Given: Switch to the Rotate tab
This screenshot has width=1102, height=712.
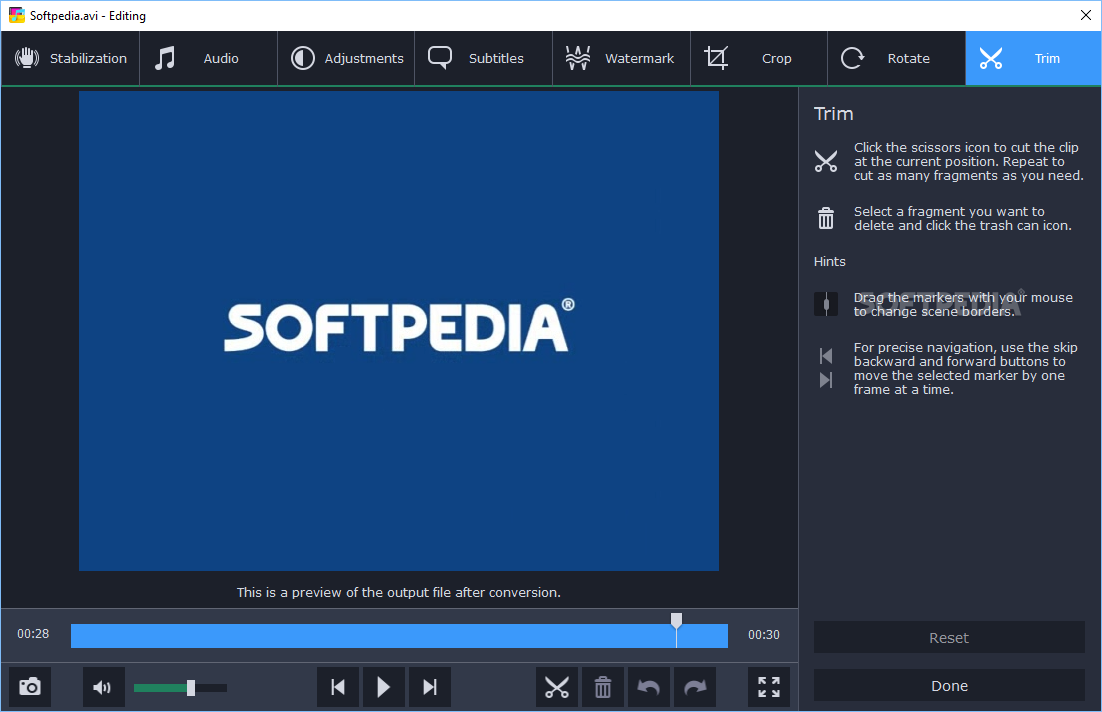Looking at the screenshot, I should (897, 58).
